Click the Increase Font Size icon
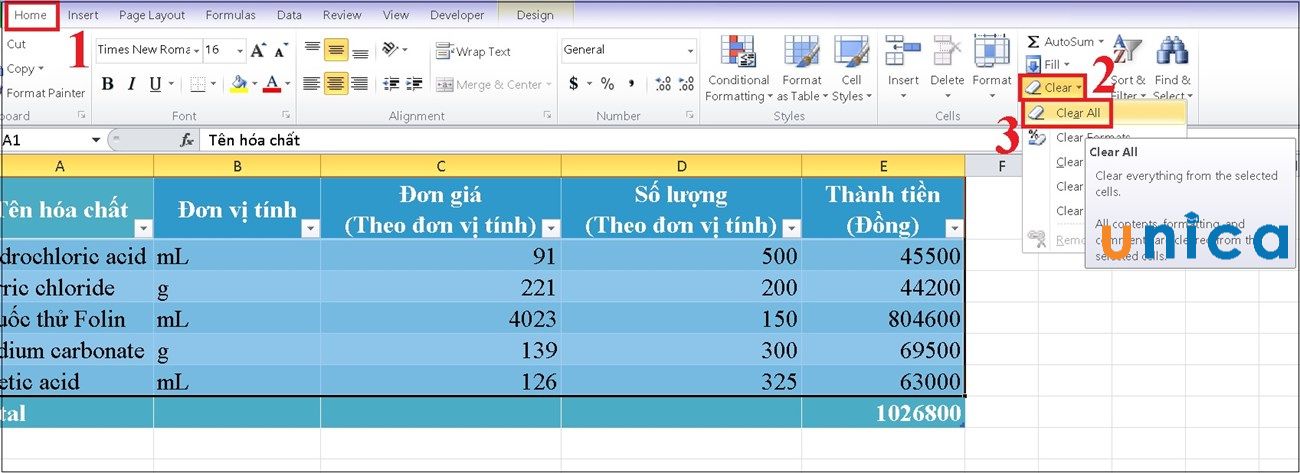The height and width of the screenshot is (473, 1300). point(258,50)
